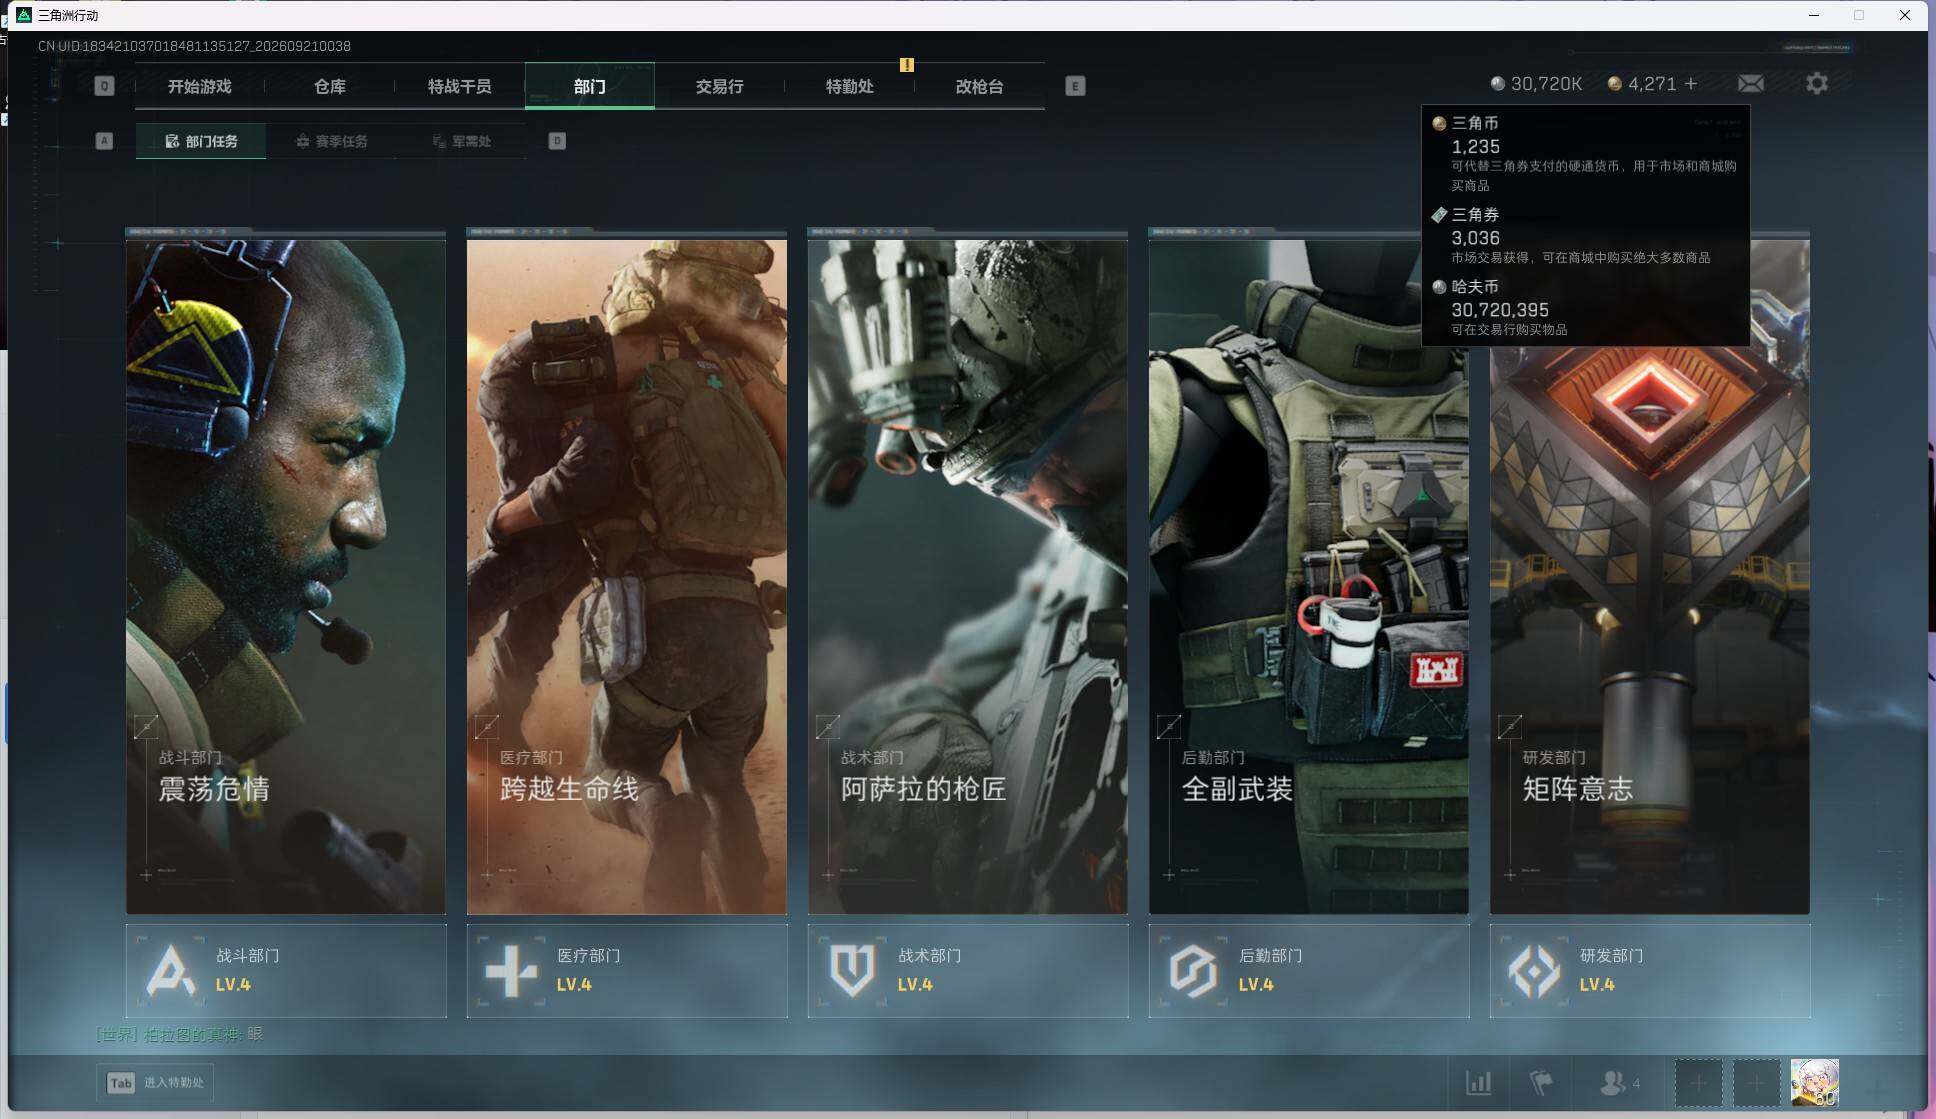Click the [世界] chat message line

(180, 1034)
